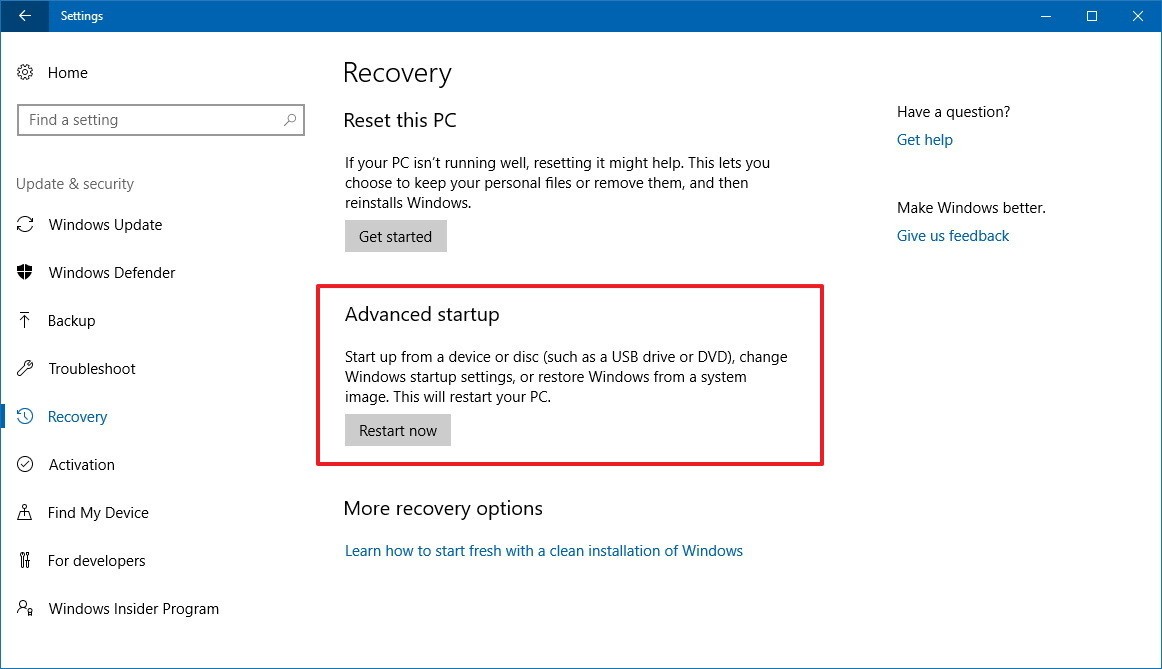Select the Windows Update sidebar icon

pyautogui.click(x=25, y=224)
